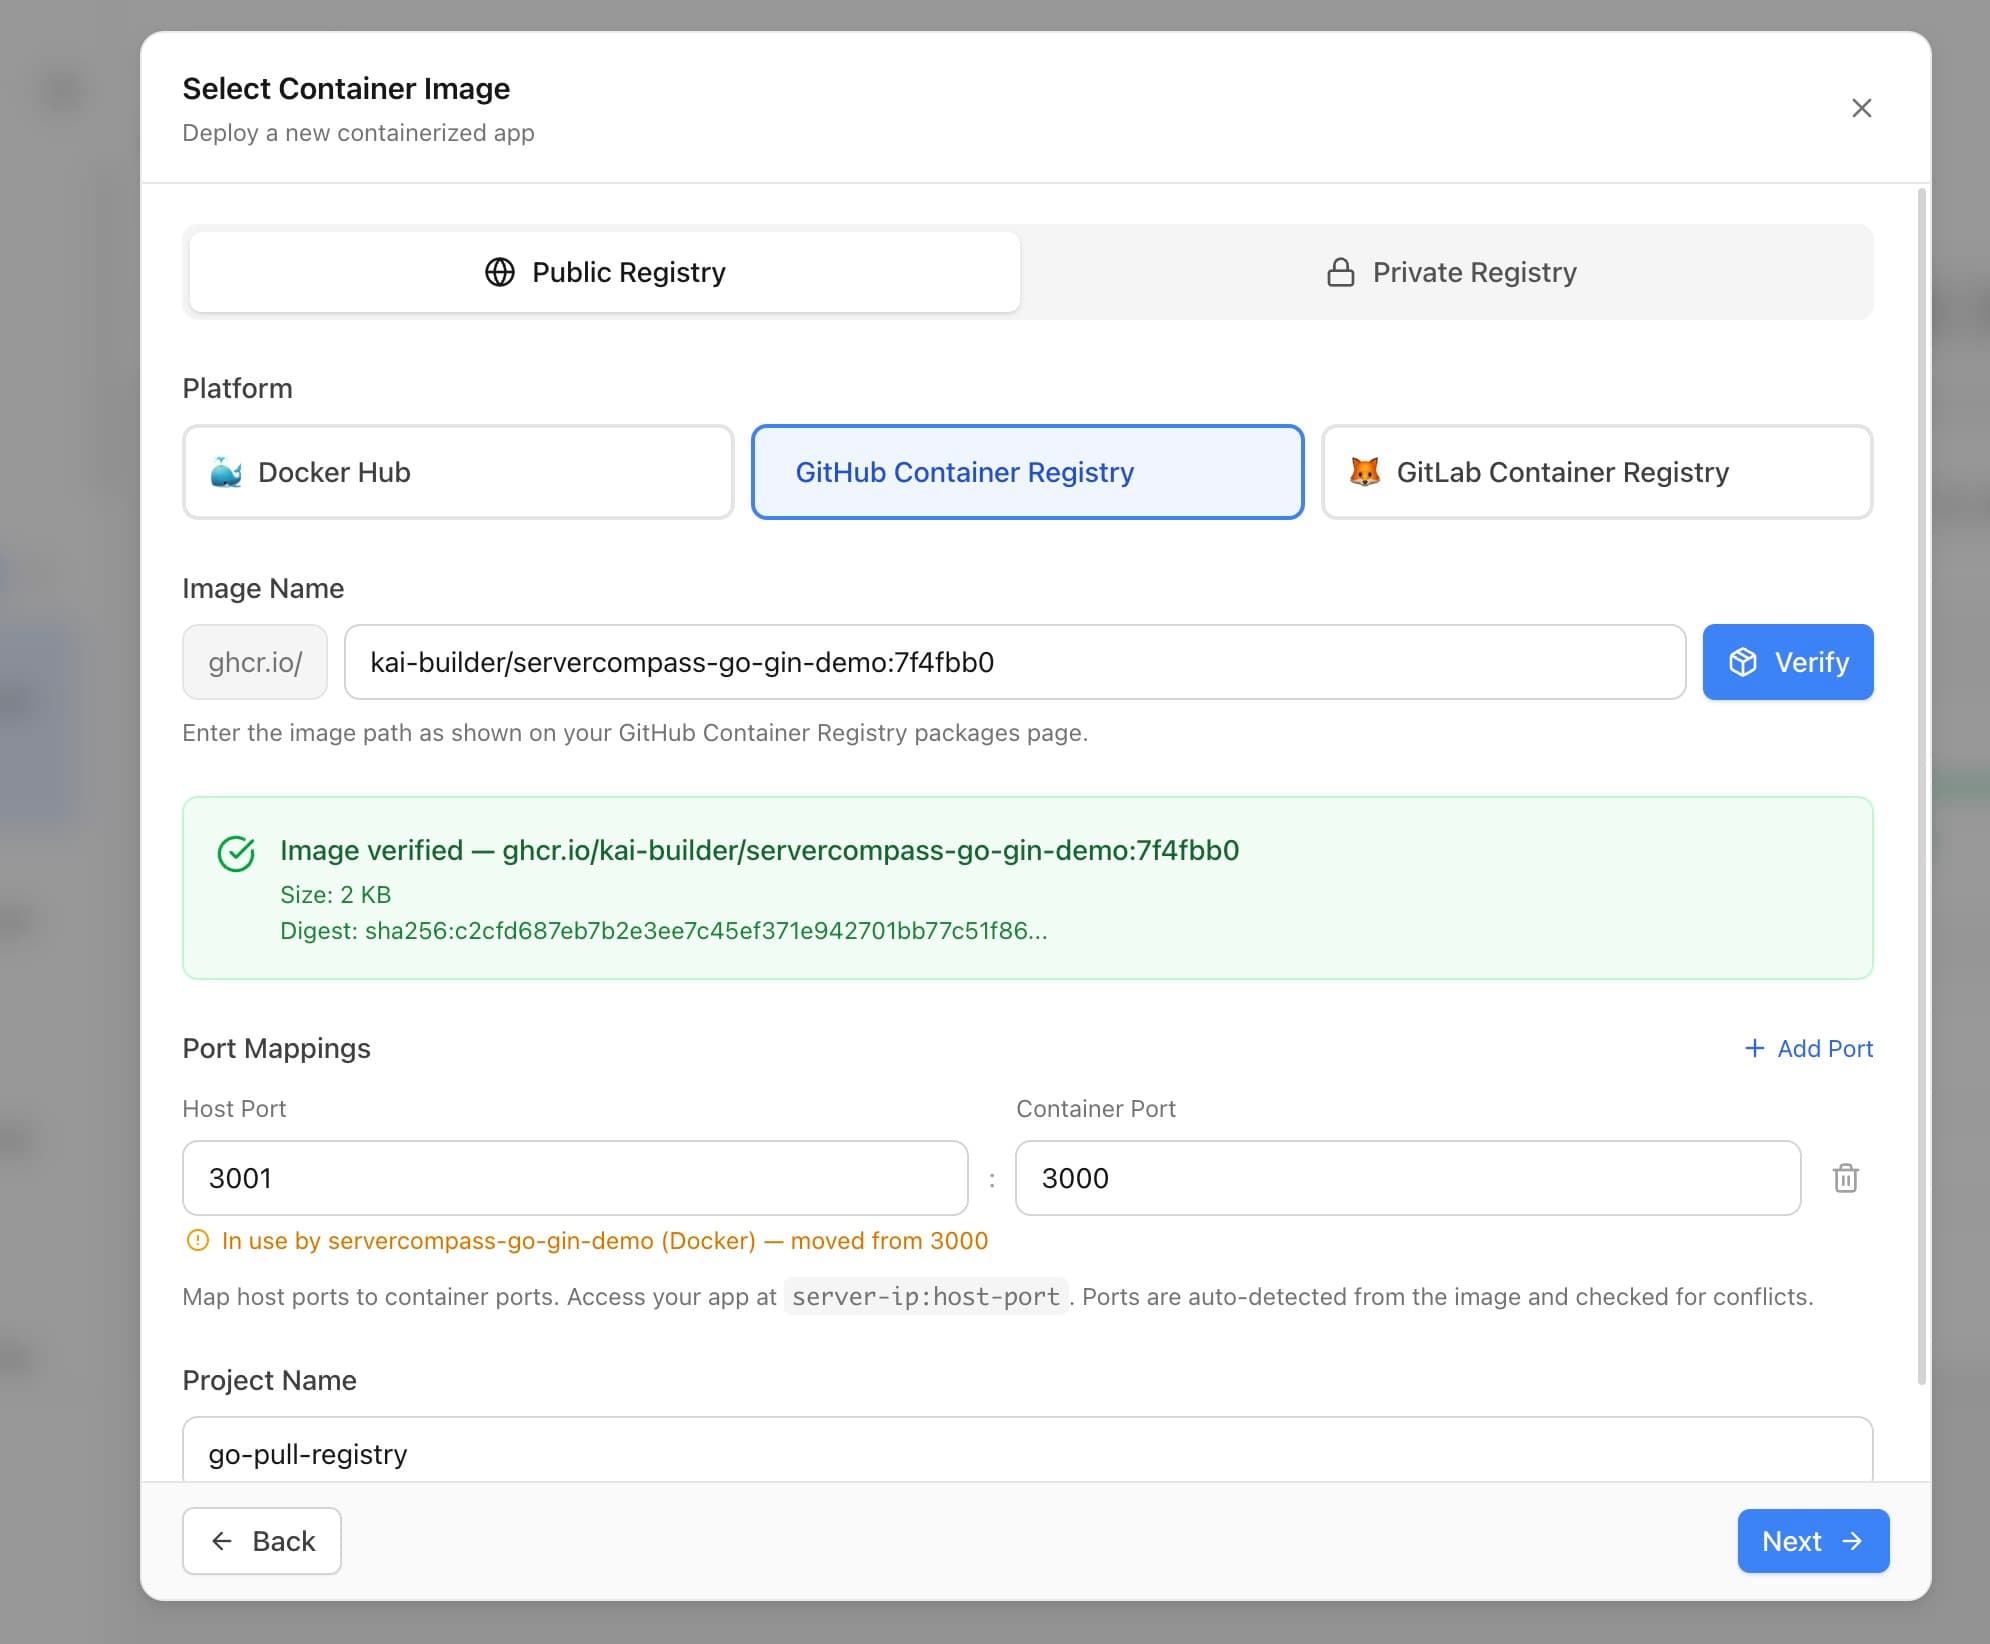Switch to the Public Registry tab

602,271
